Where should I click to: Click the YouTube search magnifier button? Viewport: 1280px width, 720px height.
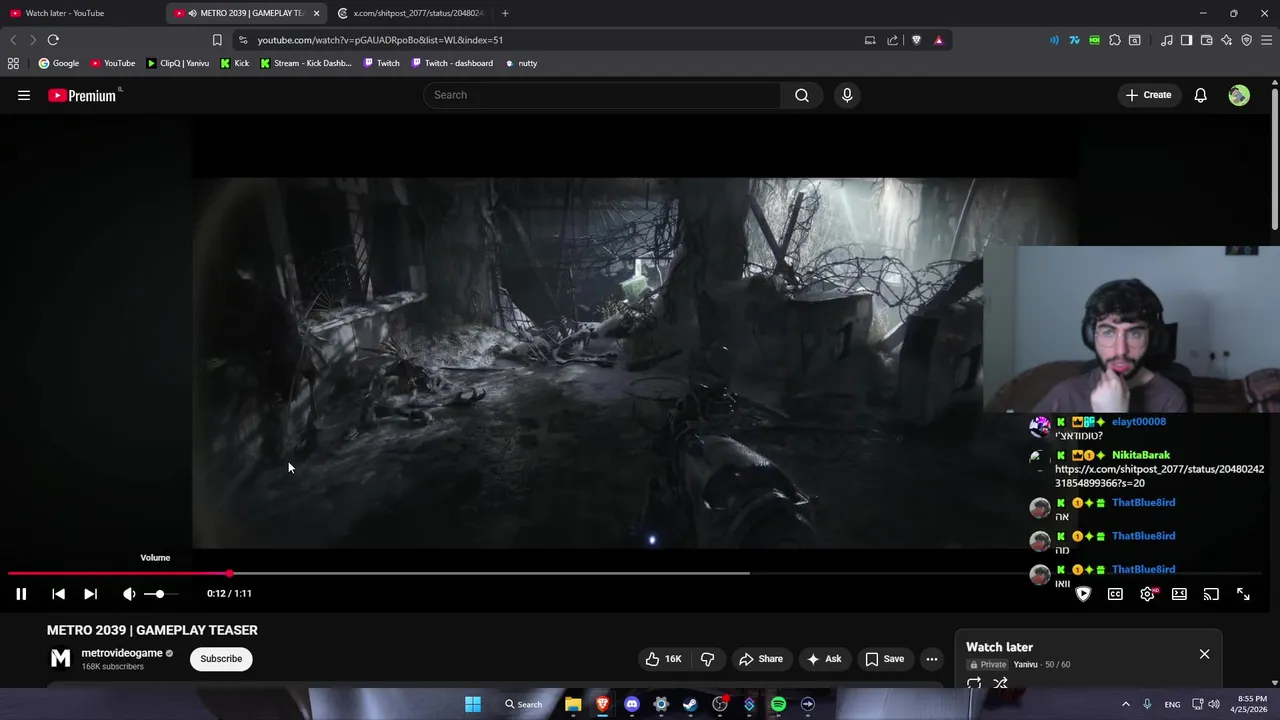[802, 95]
